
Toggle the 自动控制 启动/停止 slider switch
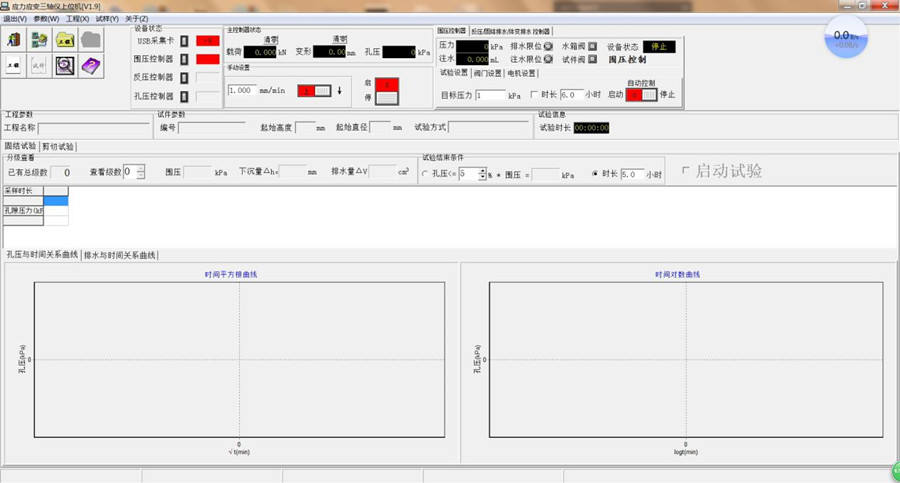tap(642, 95)
